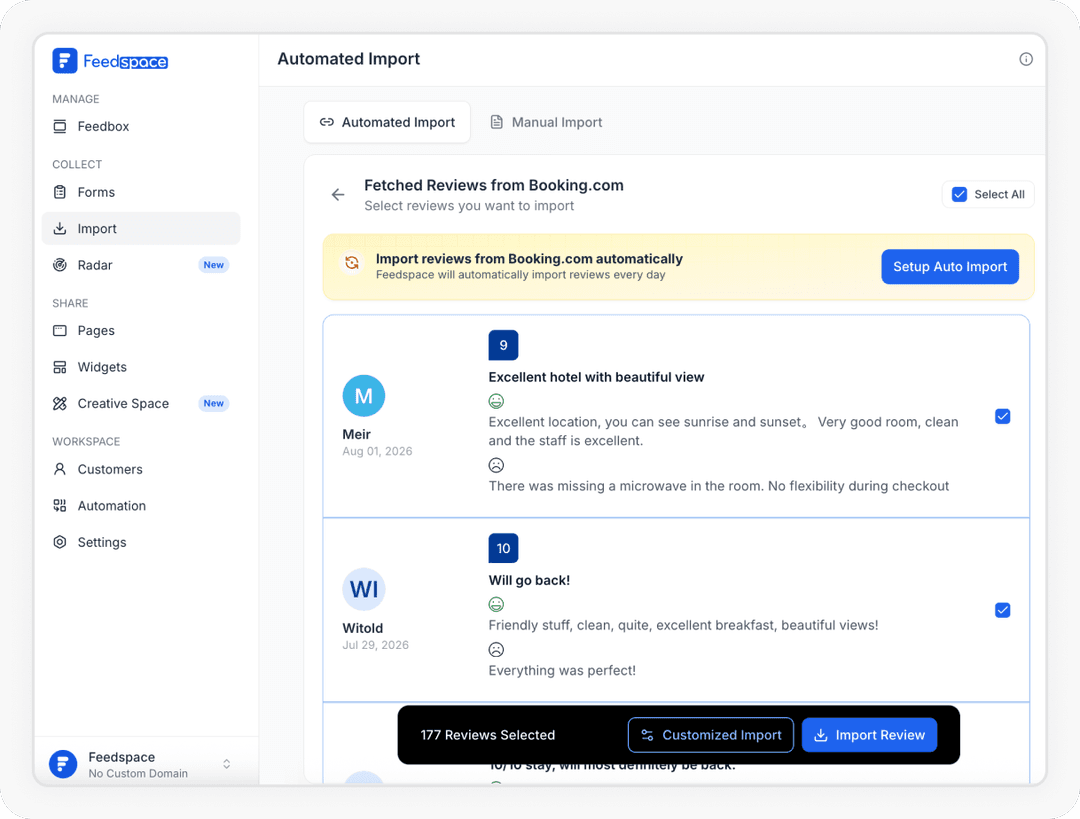Click the Feedspace workspace avatar at bottom

63,764
